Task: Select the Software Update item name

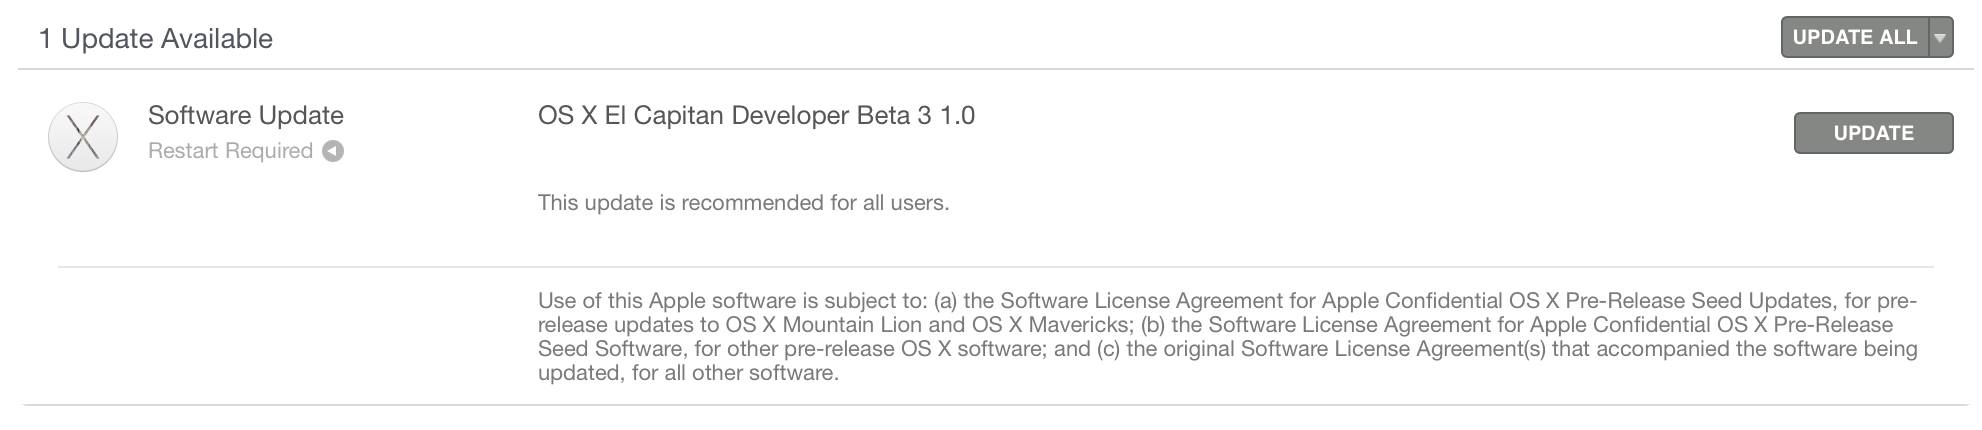Action: coord(246,116)
